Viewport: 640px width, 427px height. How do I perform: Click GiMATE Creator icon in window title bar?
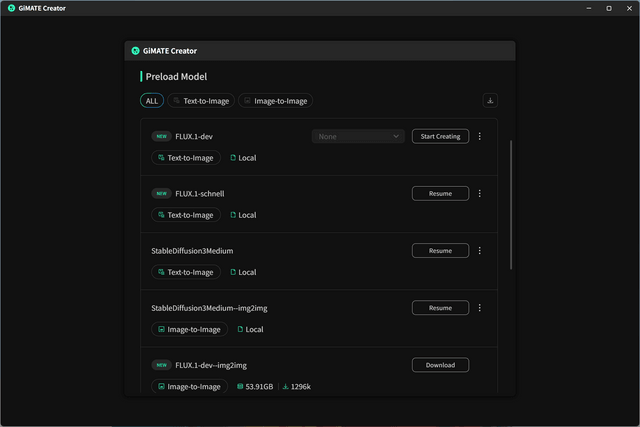pyautogui.click(x=11, y=8)
